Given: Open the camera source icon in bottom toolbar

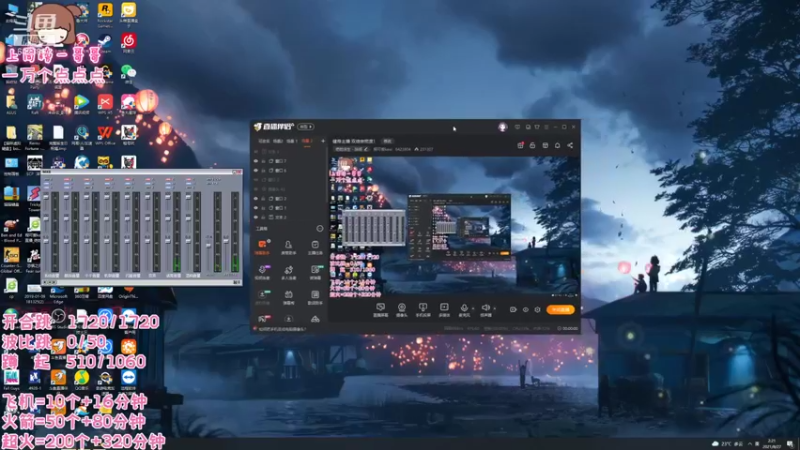Looking at the screenshot, I should 402,308.
